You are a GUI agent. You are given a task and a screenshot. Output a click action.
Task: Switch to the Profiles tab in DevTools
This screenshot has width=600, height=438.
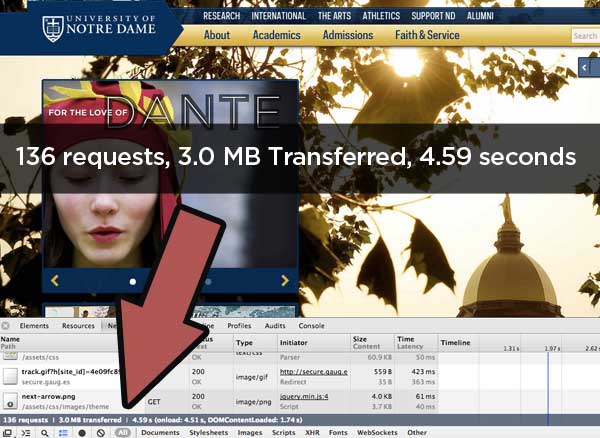pyautogui.click(x=239, y=326)
